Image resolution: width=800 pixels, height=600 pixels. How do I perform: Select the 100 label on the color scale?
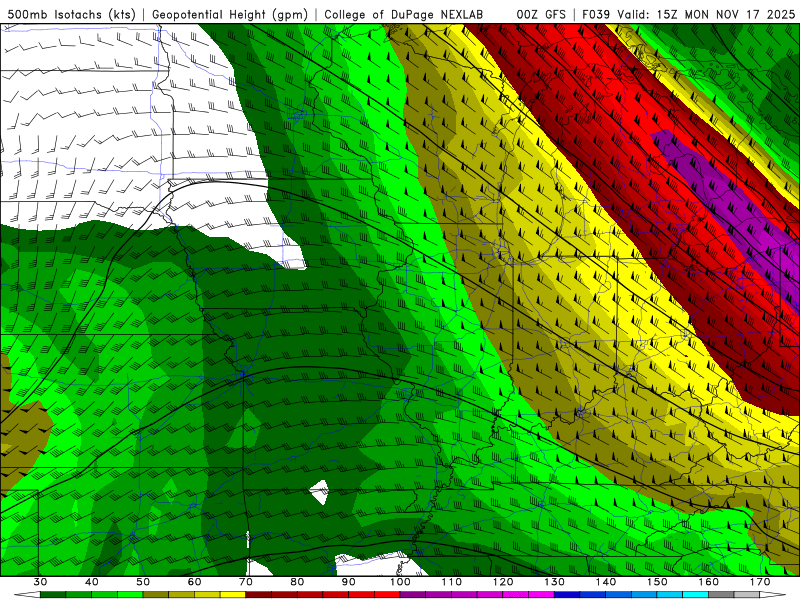click(x=401, y=582)
